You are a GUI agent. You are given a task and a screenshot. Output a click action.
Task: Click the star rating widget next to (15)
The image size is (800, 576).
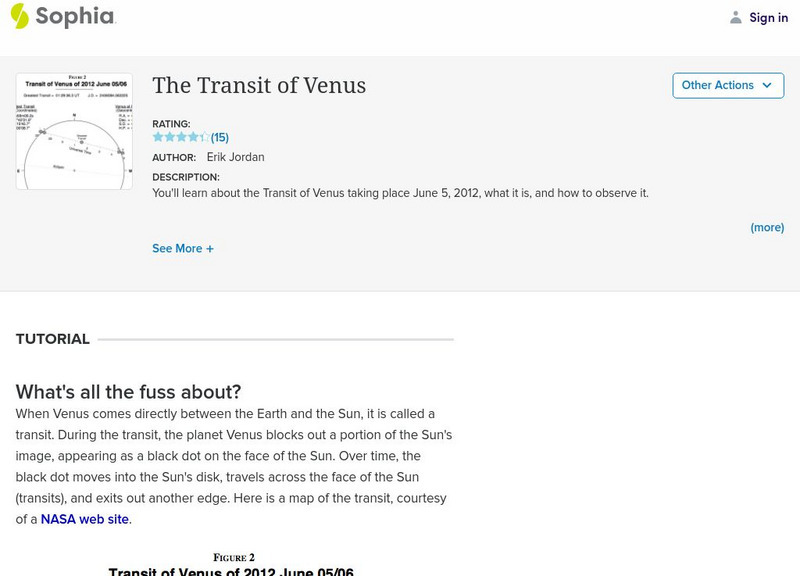(x=182, y=135)
